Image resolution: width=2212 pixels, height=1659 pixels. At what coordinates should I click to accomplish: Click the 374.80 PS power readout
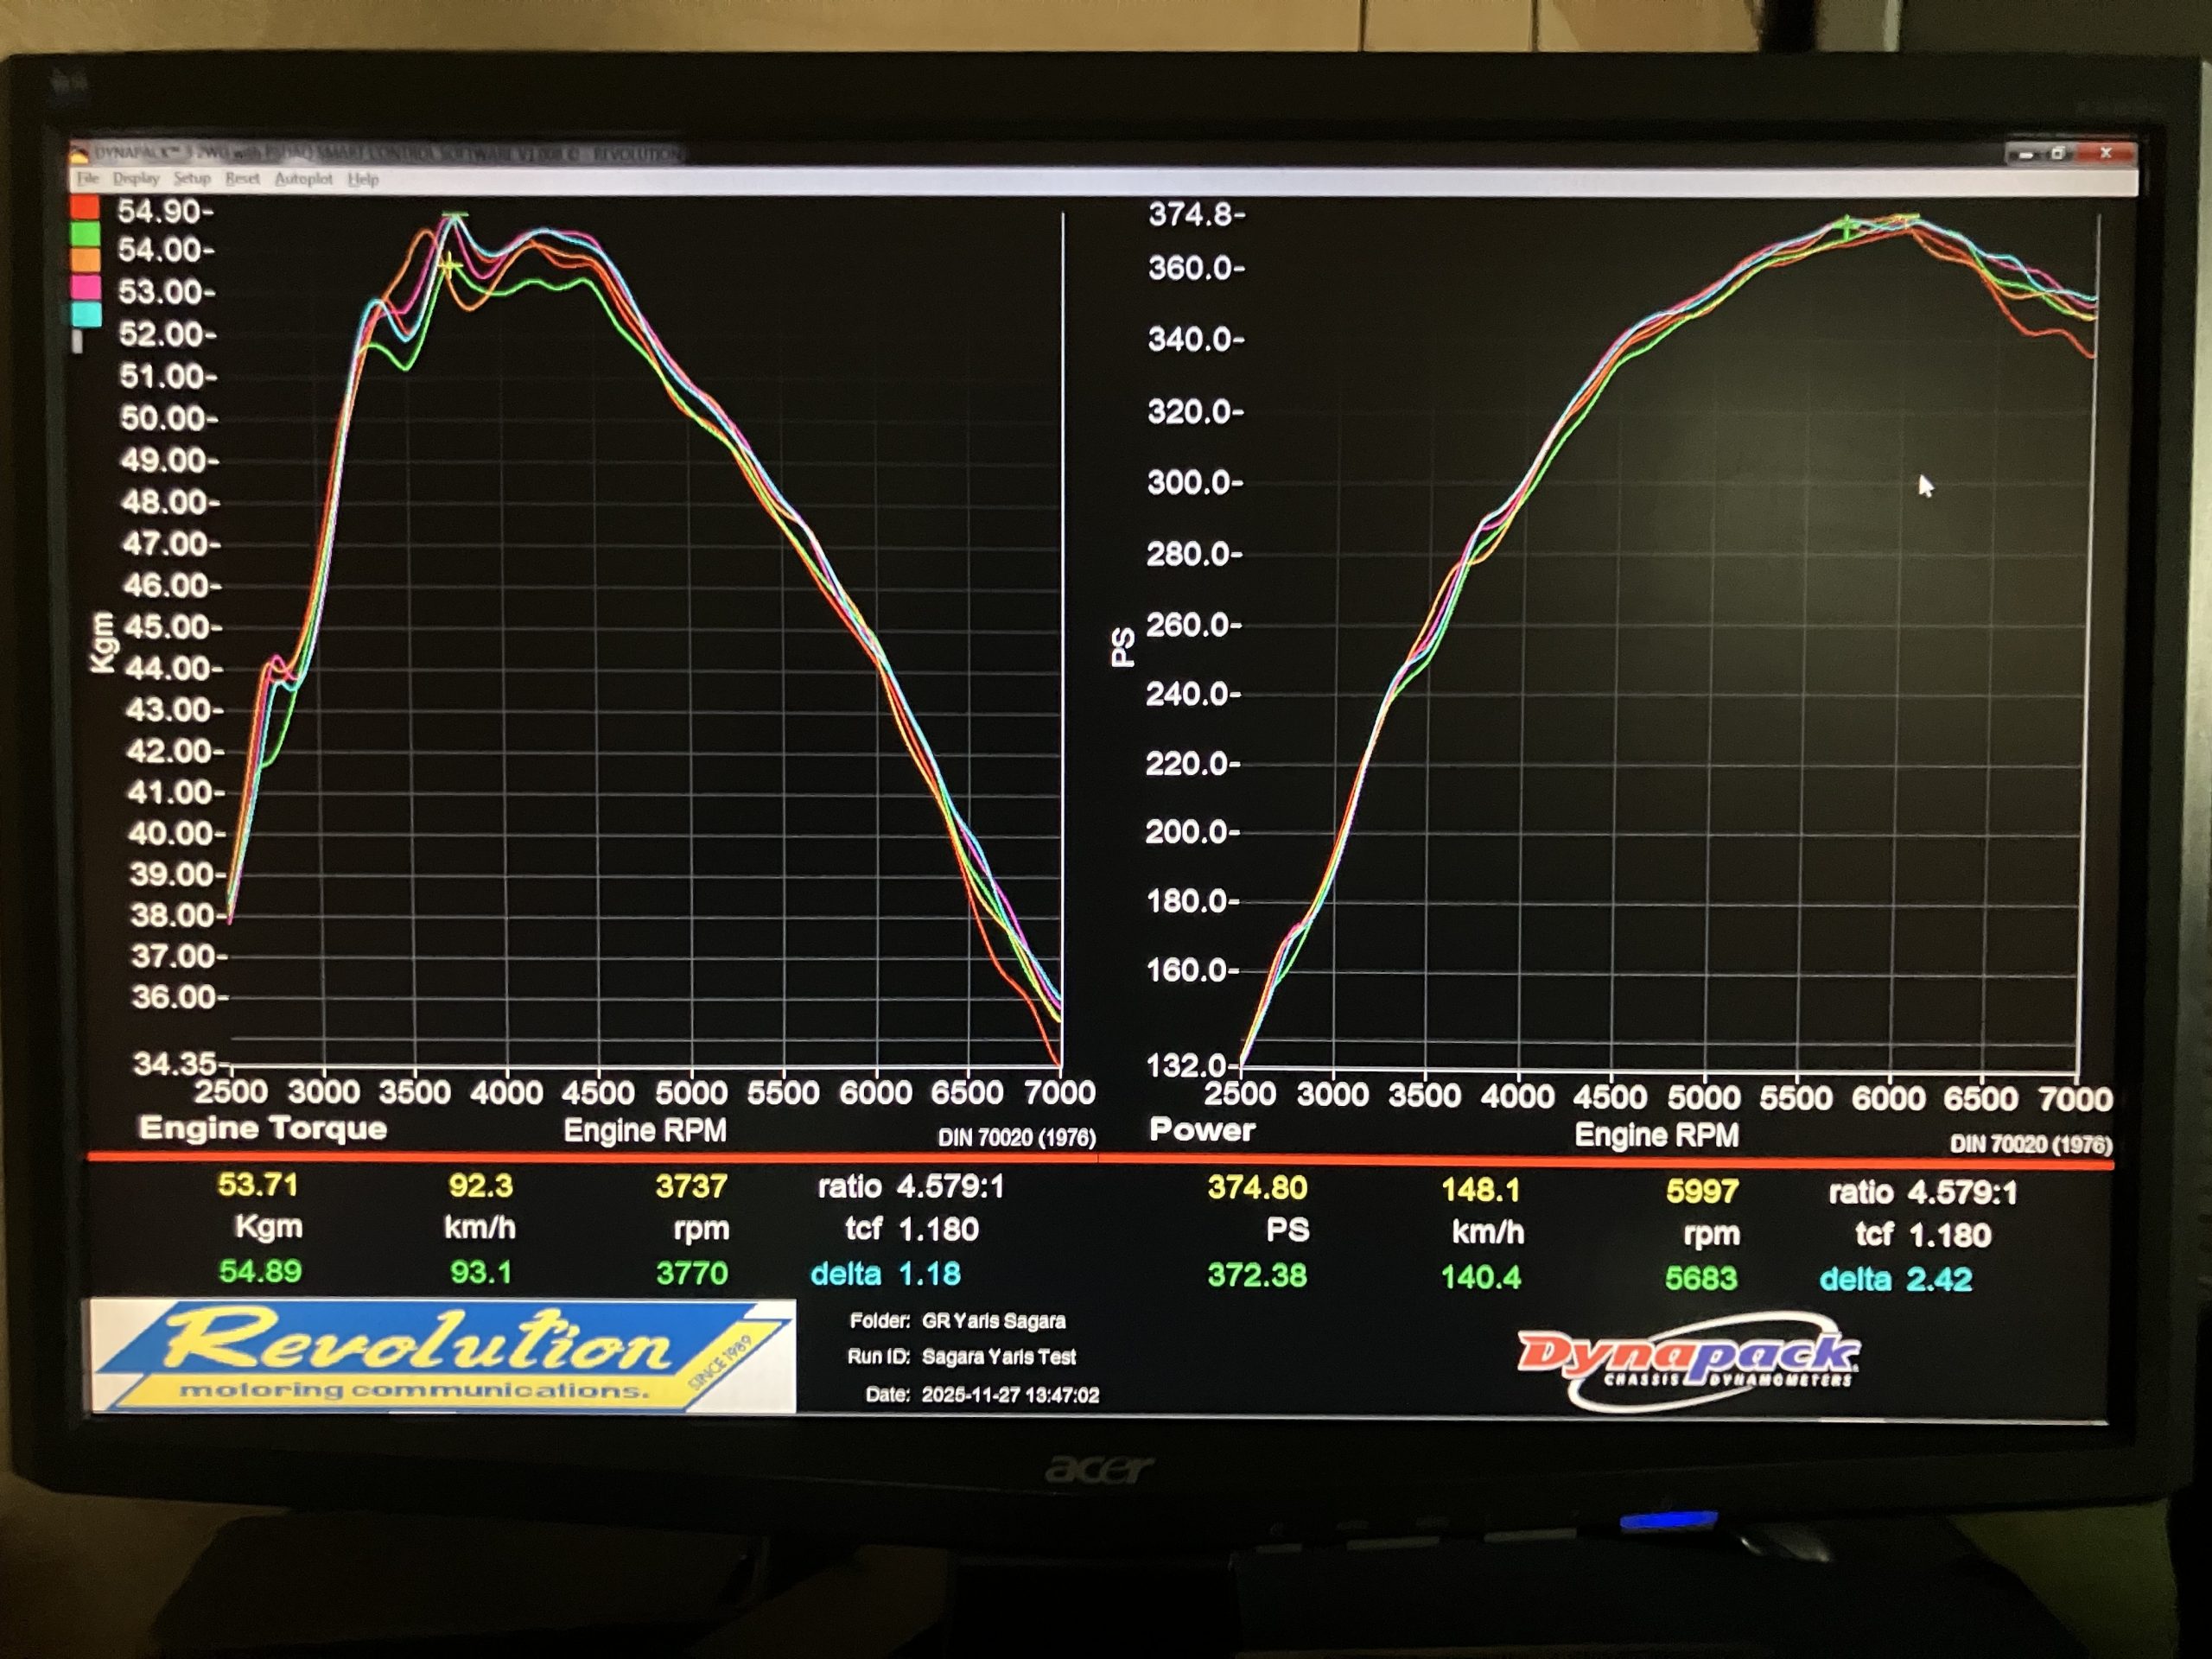tap(1257, 1187)
